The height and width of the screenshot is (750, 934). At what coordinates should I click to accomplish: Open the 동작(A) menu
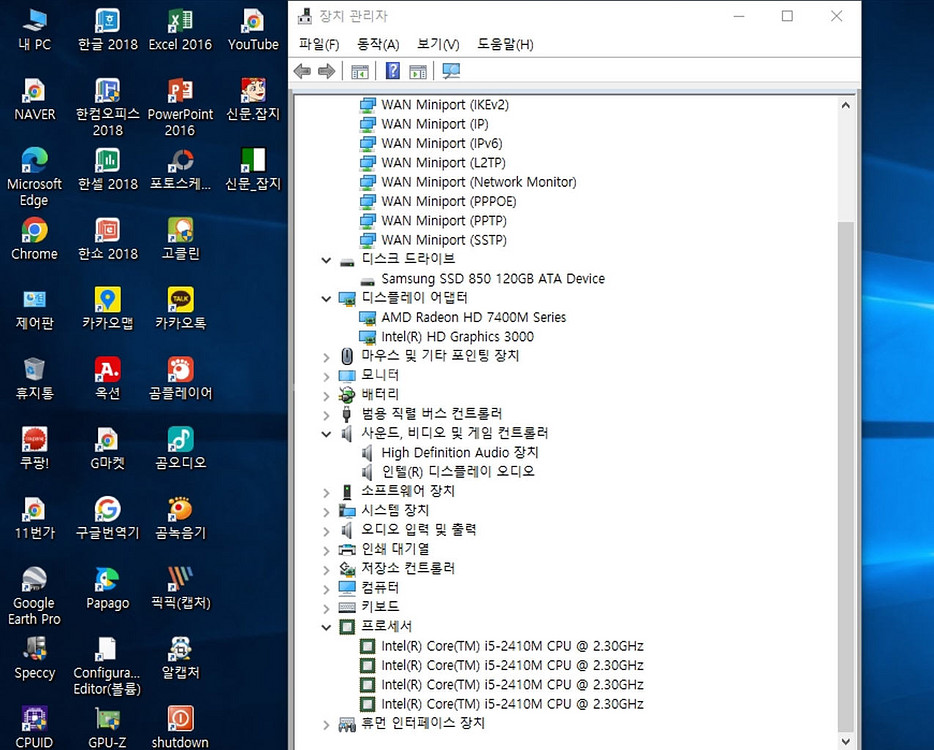378,44
